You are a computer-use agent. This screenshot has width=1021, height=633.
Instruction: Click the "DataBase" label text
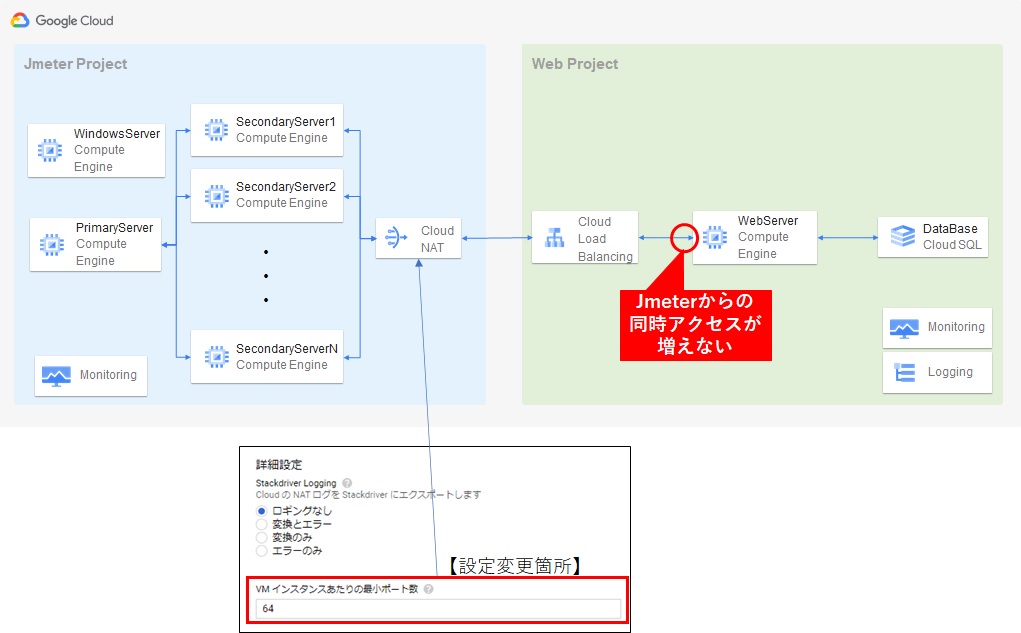point(950,229)
